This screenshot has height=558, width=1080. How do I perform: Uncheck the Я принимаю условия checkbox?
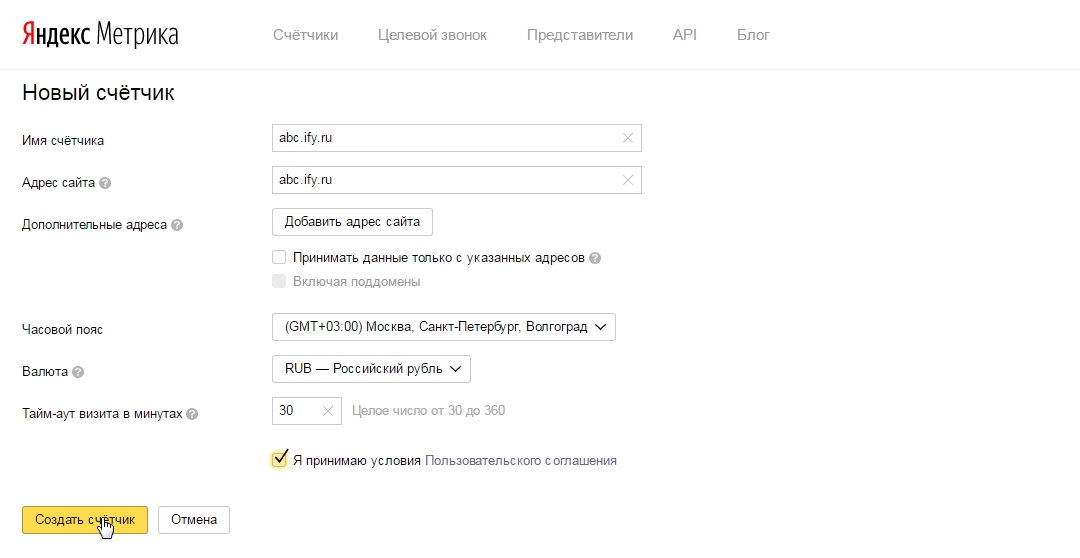pos(279,460)
